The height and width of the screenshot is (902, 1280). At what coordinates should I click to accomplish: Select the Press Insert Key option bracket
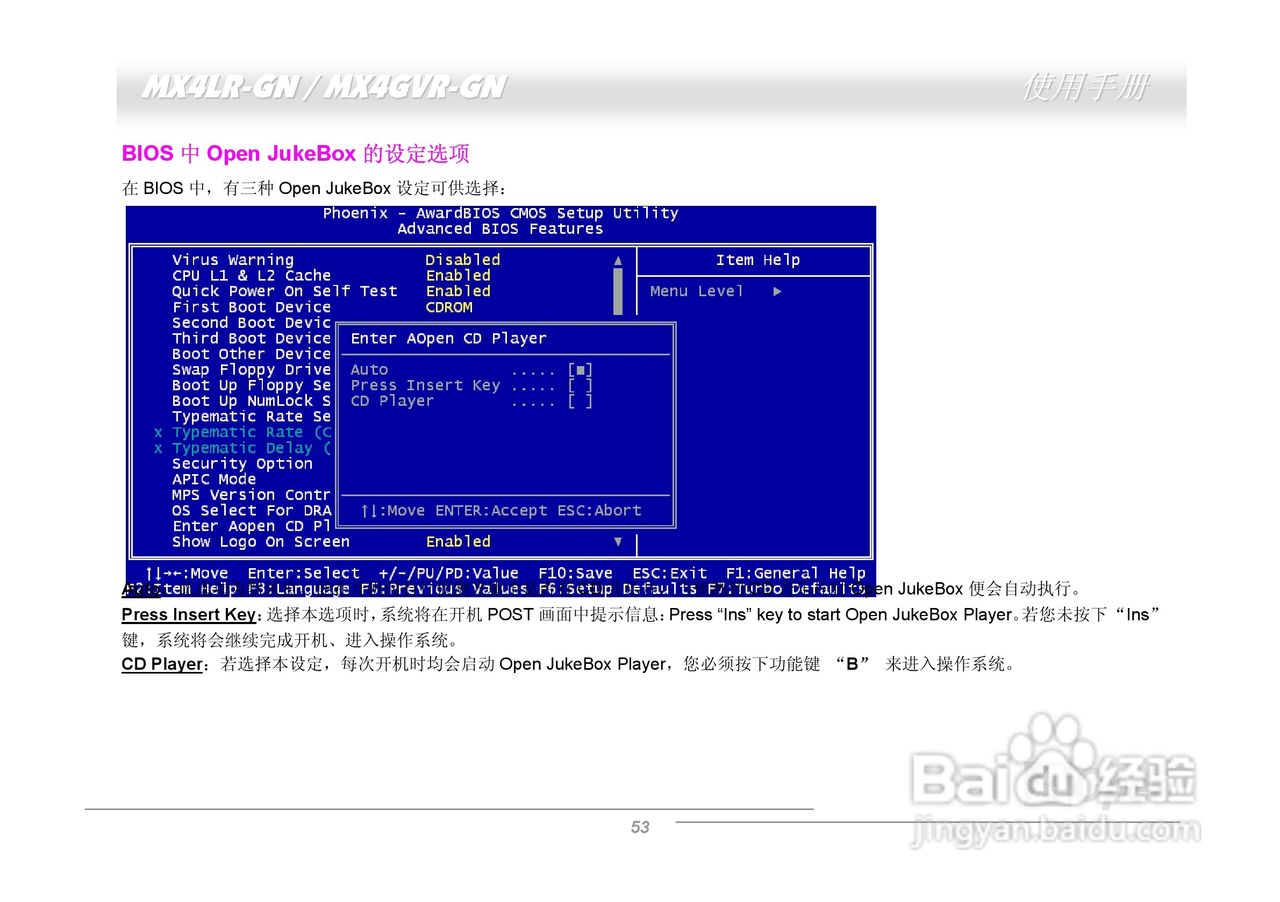(x=580, y=385)
